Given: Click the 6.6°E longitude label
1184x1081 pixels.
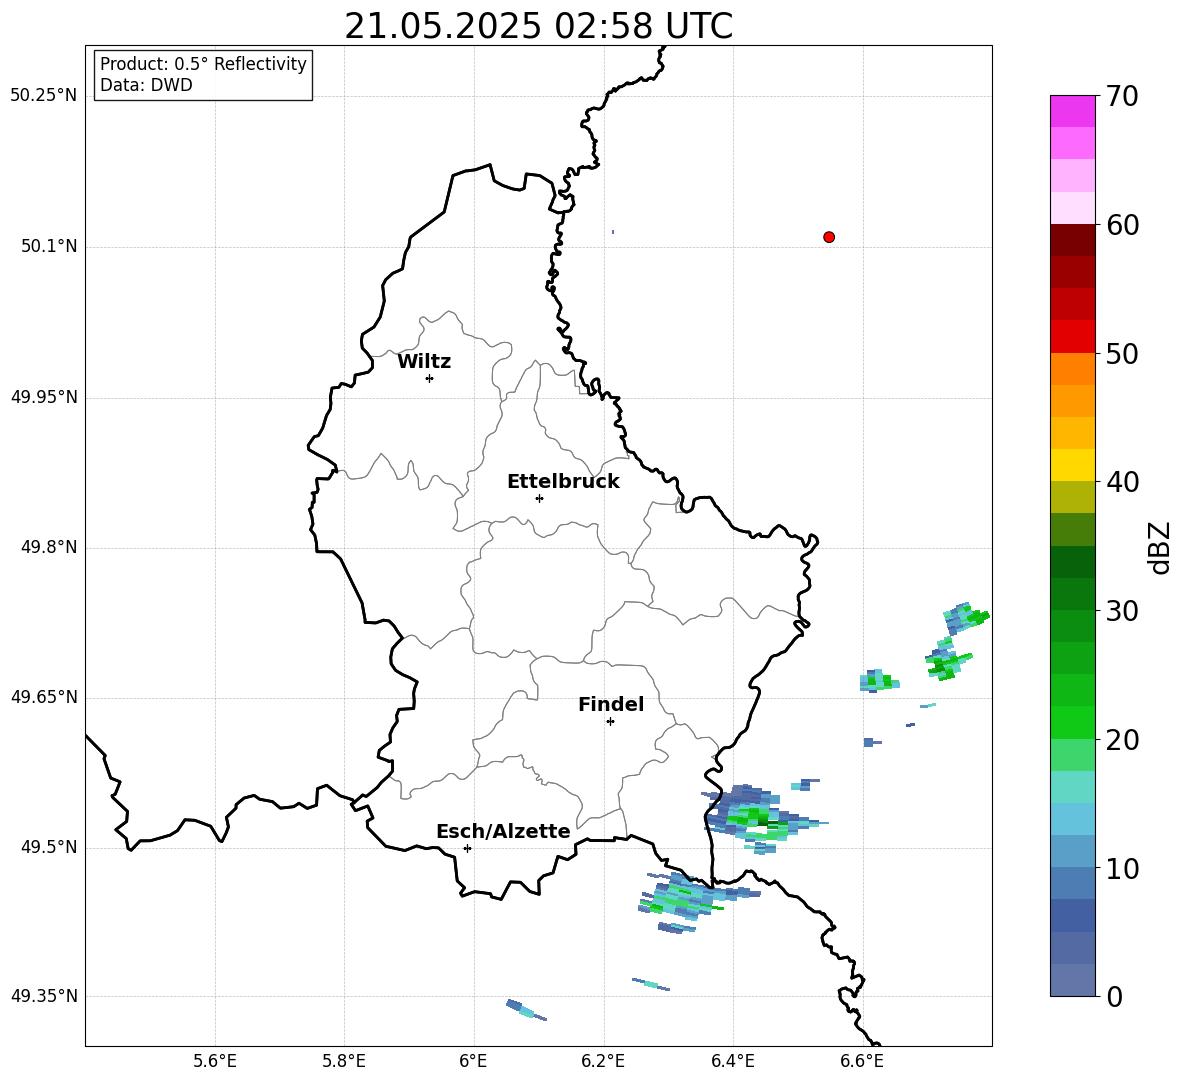Looking at the screenshot, I should click(x=862, y=1062).
